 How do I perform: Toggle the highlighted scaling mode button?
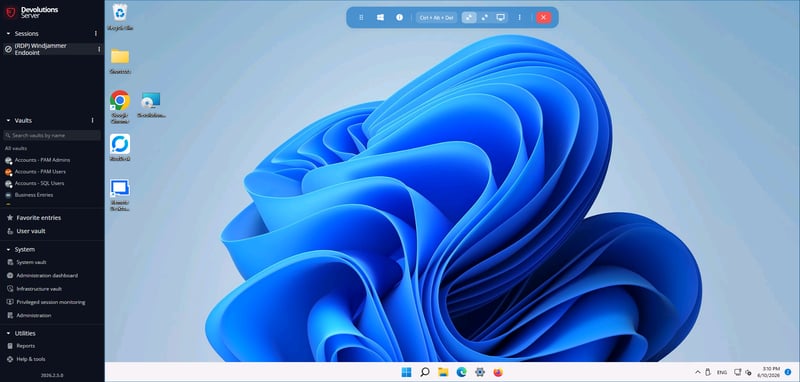click(x=469, y=17)
